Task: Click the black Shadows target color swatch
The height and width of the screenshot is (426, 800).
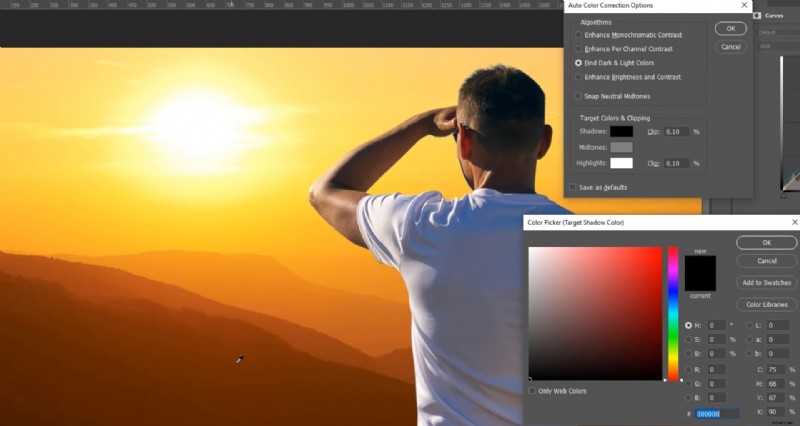Action: pyautogui.click(x=621, y=132)
